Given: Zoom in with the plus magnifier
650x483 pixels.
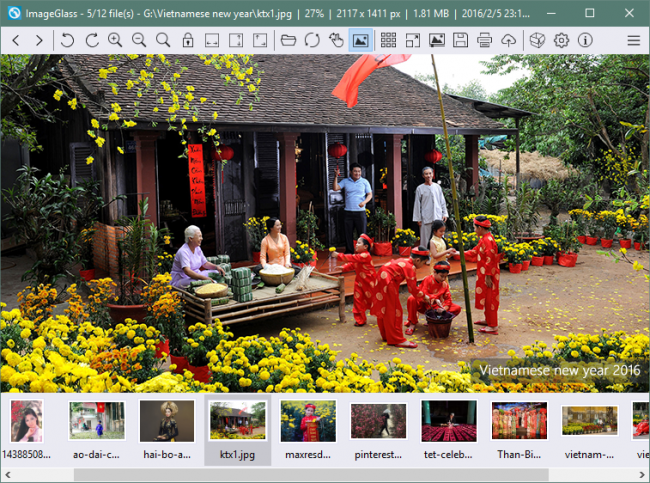Looking at the screenshot, I should 115,40.
